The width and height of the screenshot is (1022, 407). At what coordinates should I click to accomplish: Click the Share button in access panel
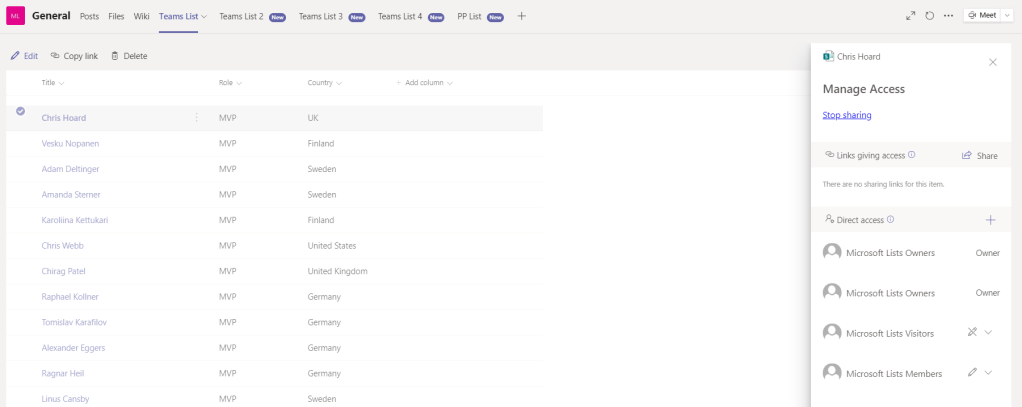[979, 156]
